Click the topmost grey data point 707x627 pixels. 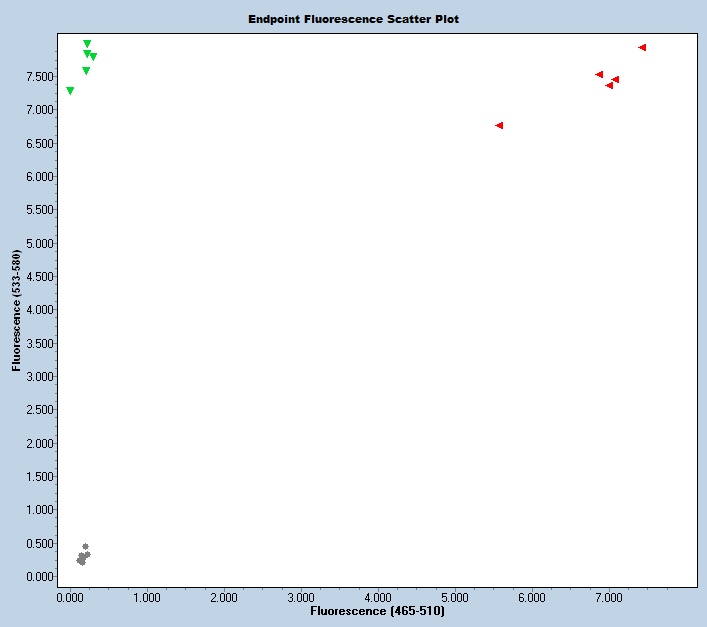pyautogui.click(x=85, y=547)
